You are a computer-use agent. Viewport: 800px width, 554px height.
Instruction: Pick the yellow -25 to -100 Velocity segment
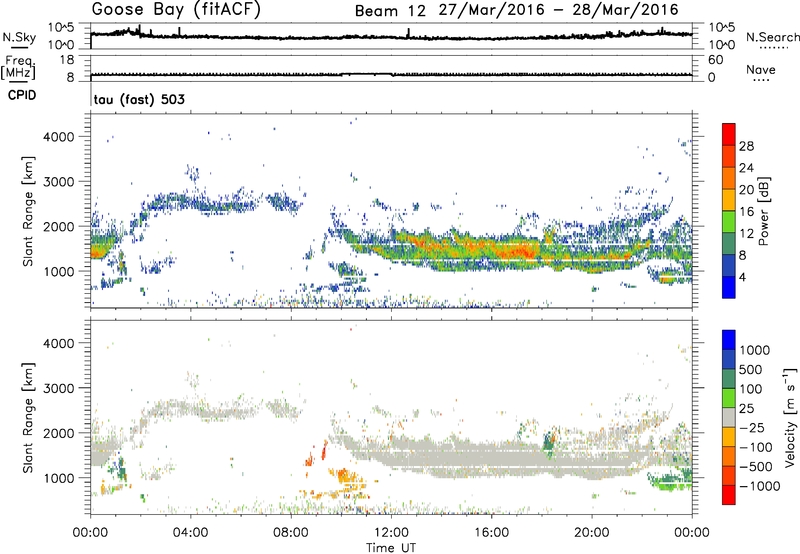pyautogui.click(x=729, y=437)
